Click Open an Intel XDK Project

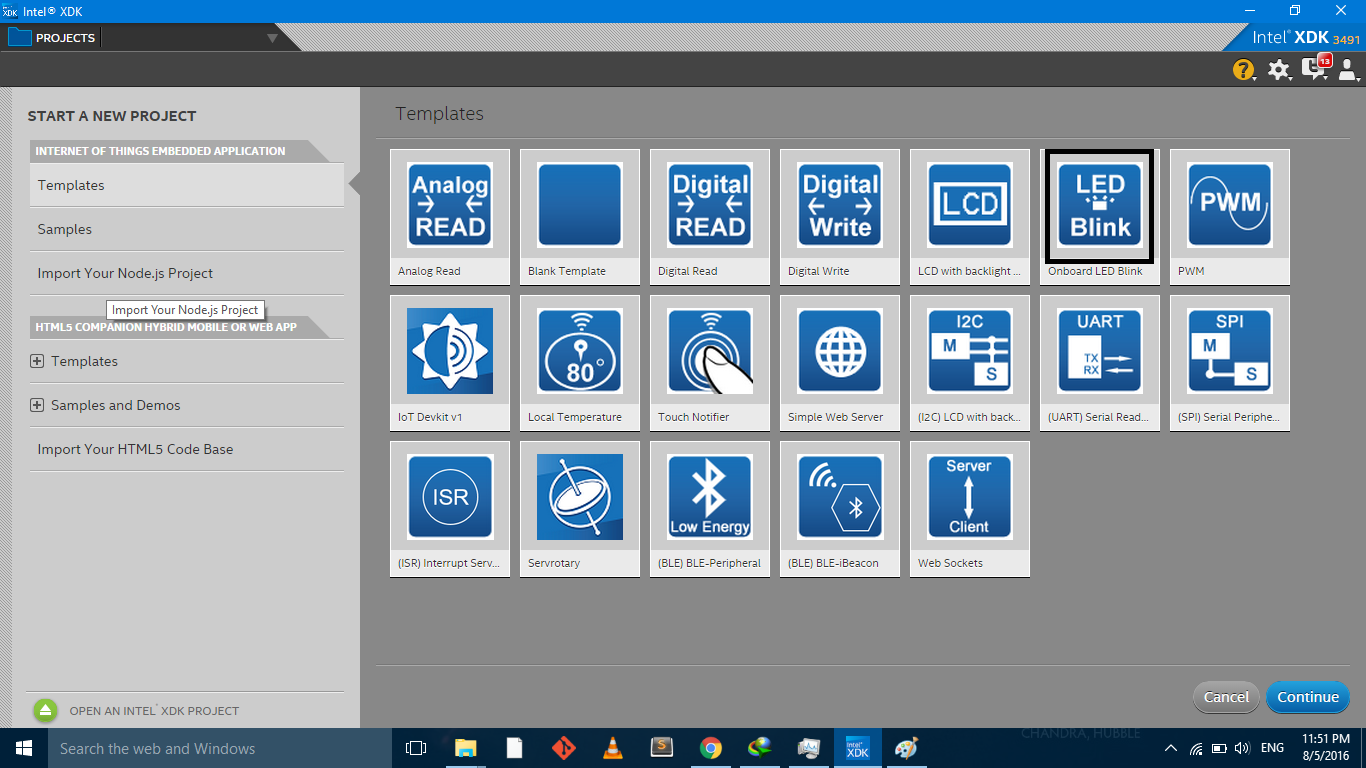click(154, 711)
